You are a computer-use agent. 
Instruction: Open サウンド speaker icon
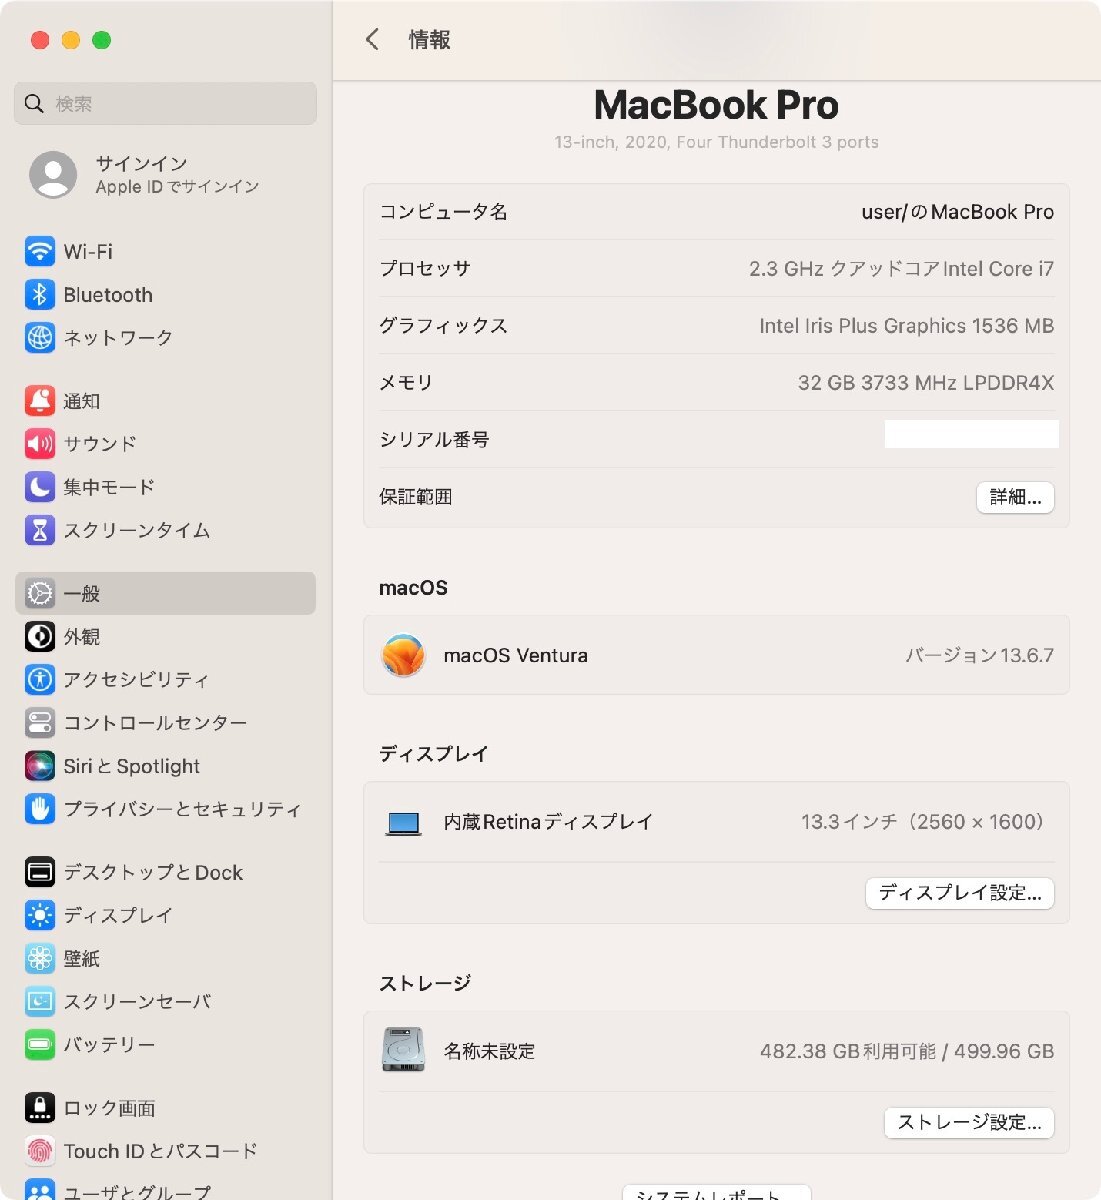tap(39, 443)
